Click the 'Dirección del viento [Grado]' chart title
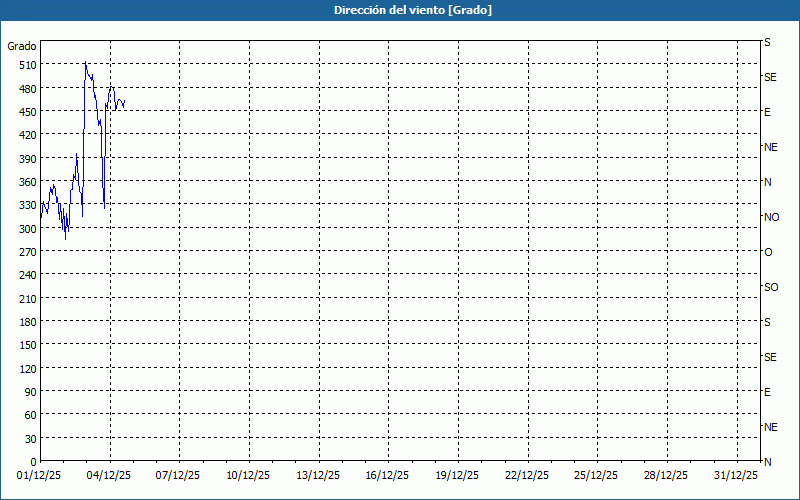The height and width of the screenshot is (500, 800). 413,10
